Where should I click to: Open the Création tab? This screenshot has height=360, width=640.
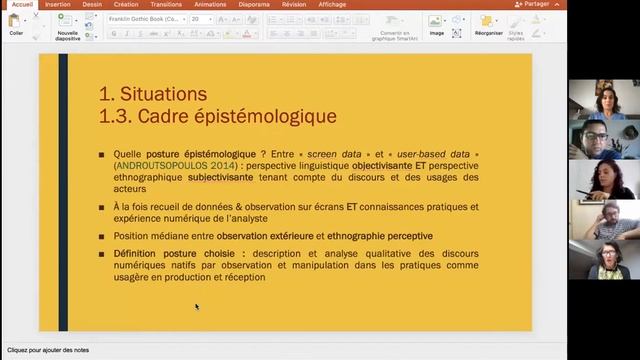click(126, 4)
